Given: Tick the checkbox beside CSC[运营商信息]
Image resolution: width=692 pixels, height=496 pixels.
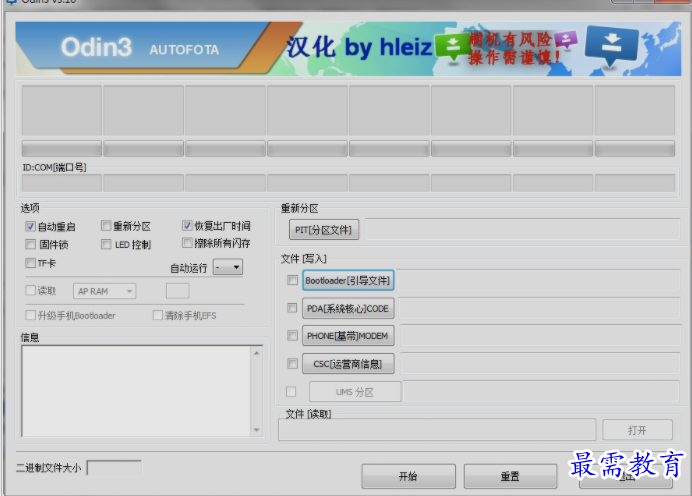Looking at the screenshot, I should tap(292, 364).
